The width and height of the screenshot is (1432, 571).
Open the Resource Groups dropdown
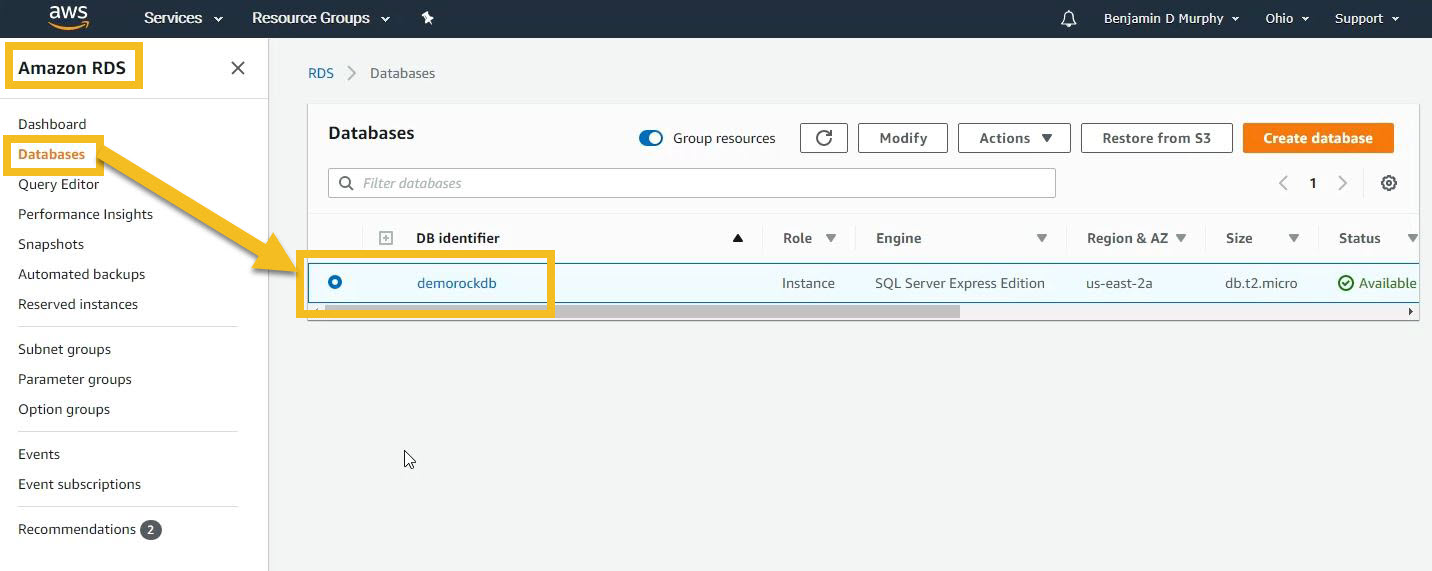point(321,18)
